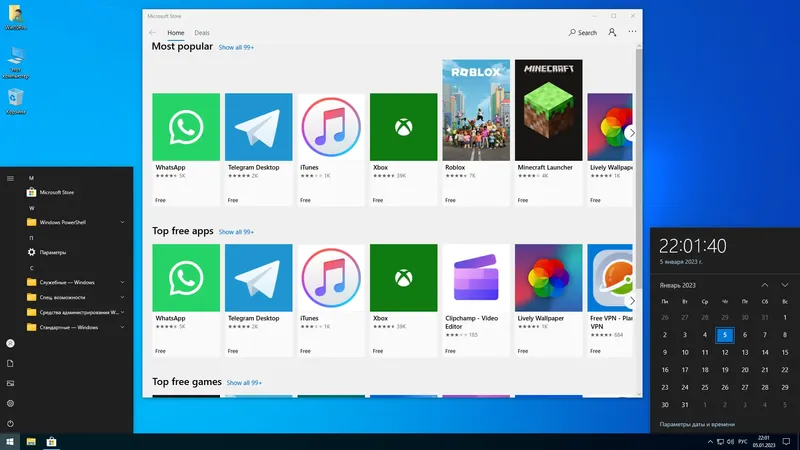Screen dimensions: 800x450
Task: Click РУС language indicator
Action: point(742,442)
